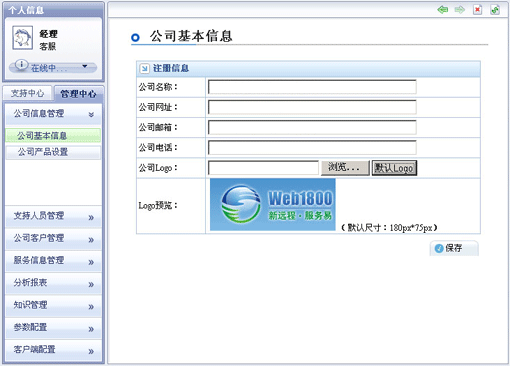The image size is (510, 366).
Task: Click the green refresh page icon
Action: pyautogui.click(x=495, y=10)
